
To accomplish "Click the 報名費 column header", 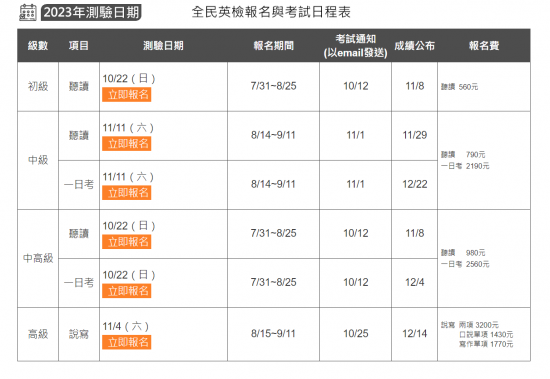I will (x=484, y=46).
